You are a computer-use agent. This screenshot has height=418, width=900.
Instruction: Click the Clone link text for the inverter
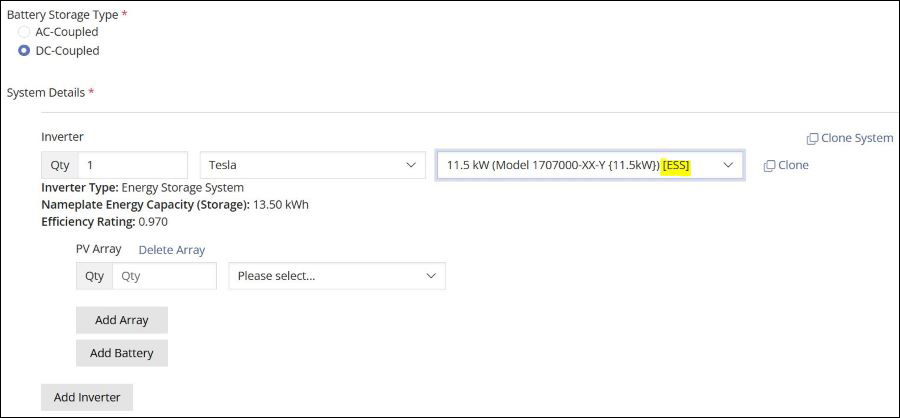click(793, 165)
